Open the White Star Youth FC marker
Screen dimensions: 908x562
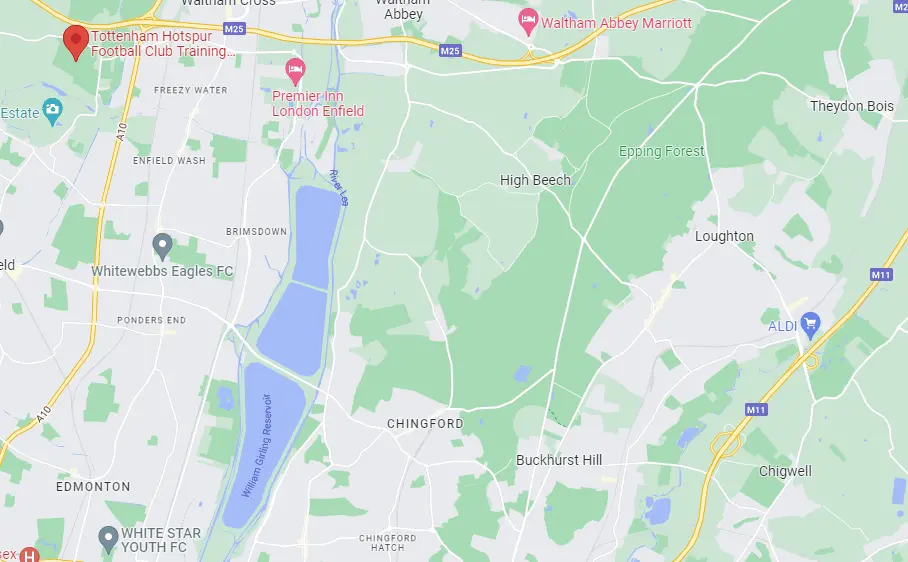click(x=108, y=539)
